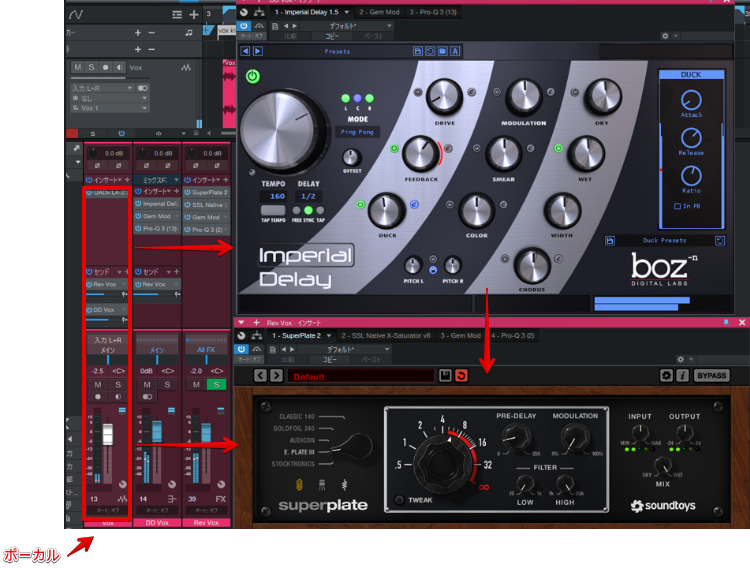Record-arm the Vox track in arrangement
This screenshot has height=568, width=750.
pos(105,67)
